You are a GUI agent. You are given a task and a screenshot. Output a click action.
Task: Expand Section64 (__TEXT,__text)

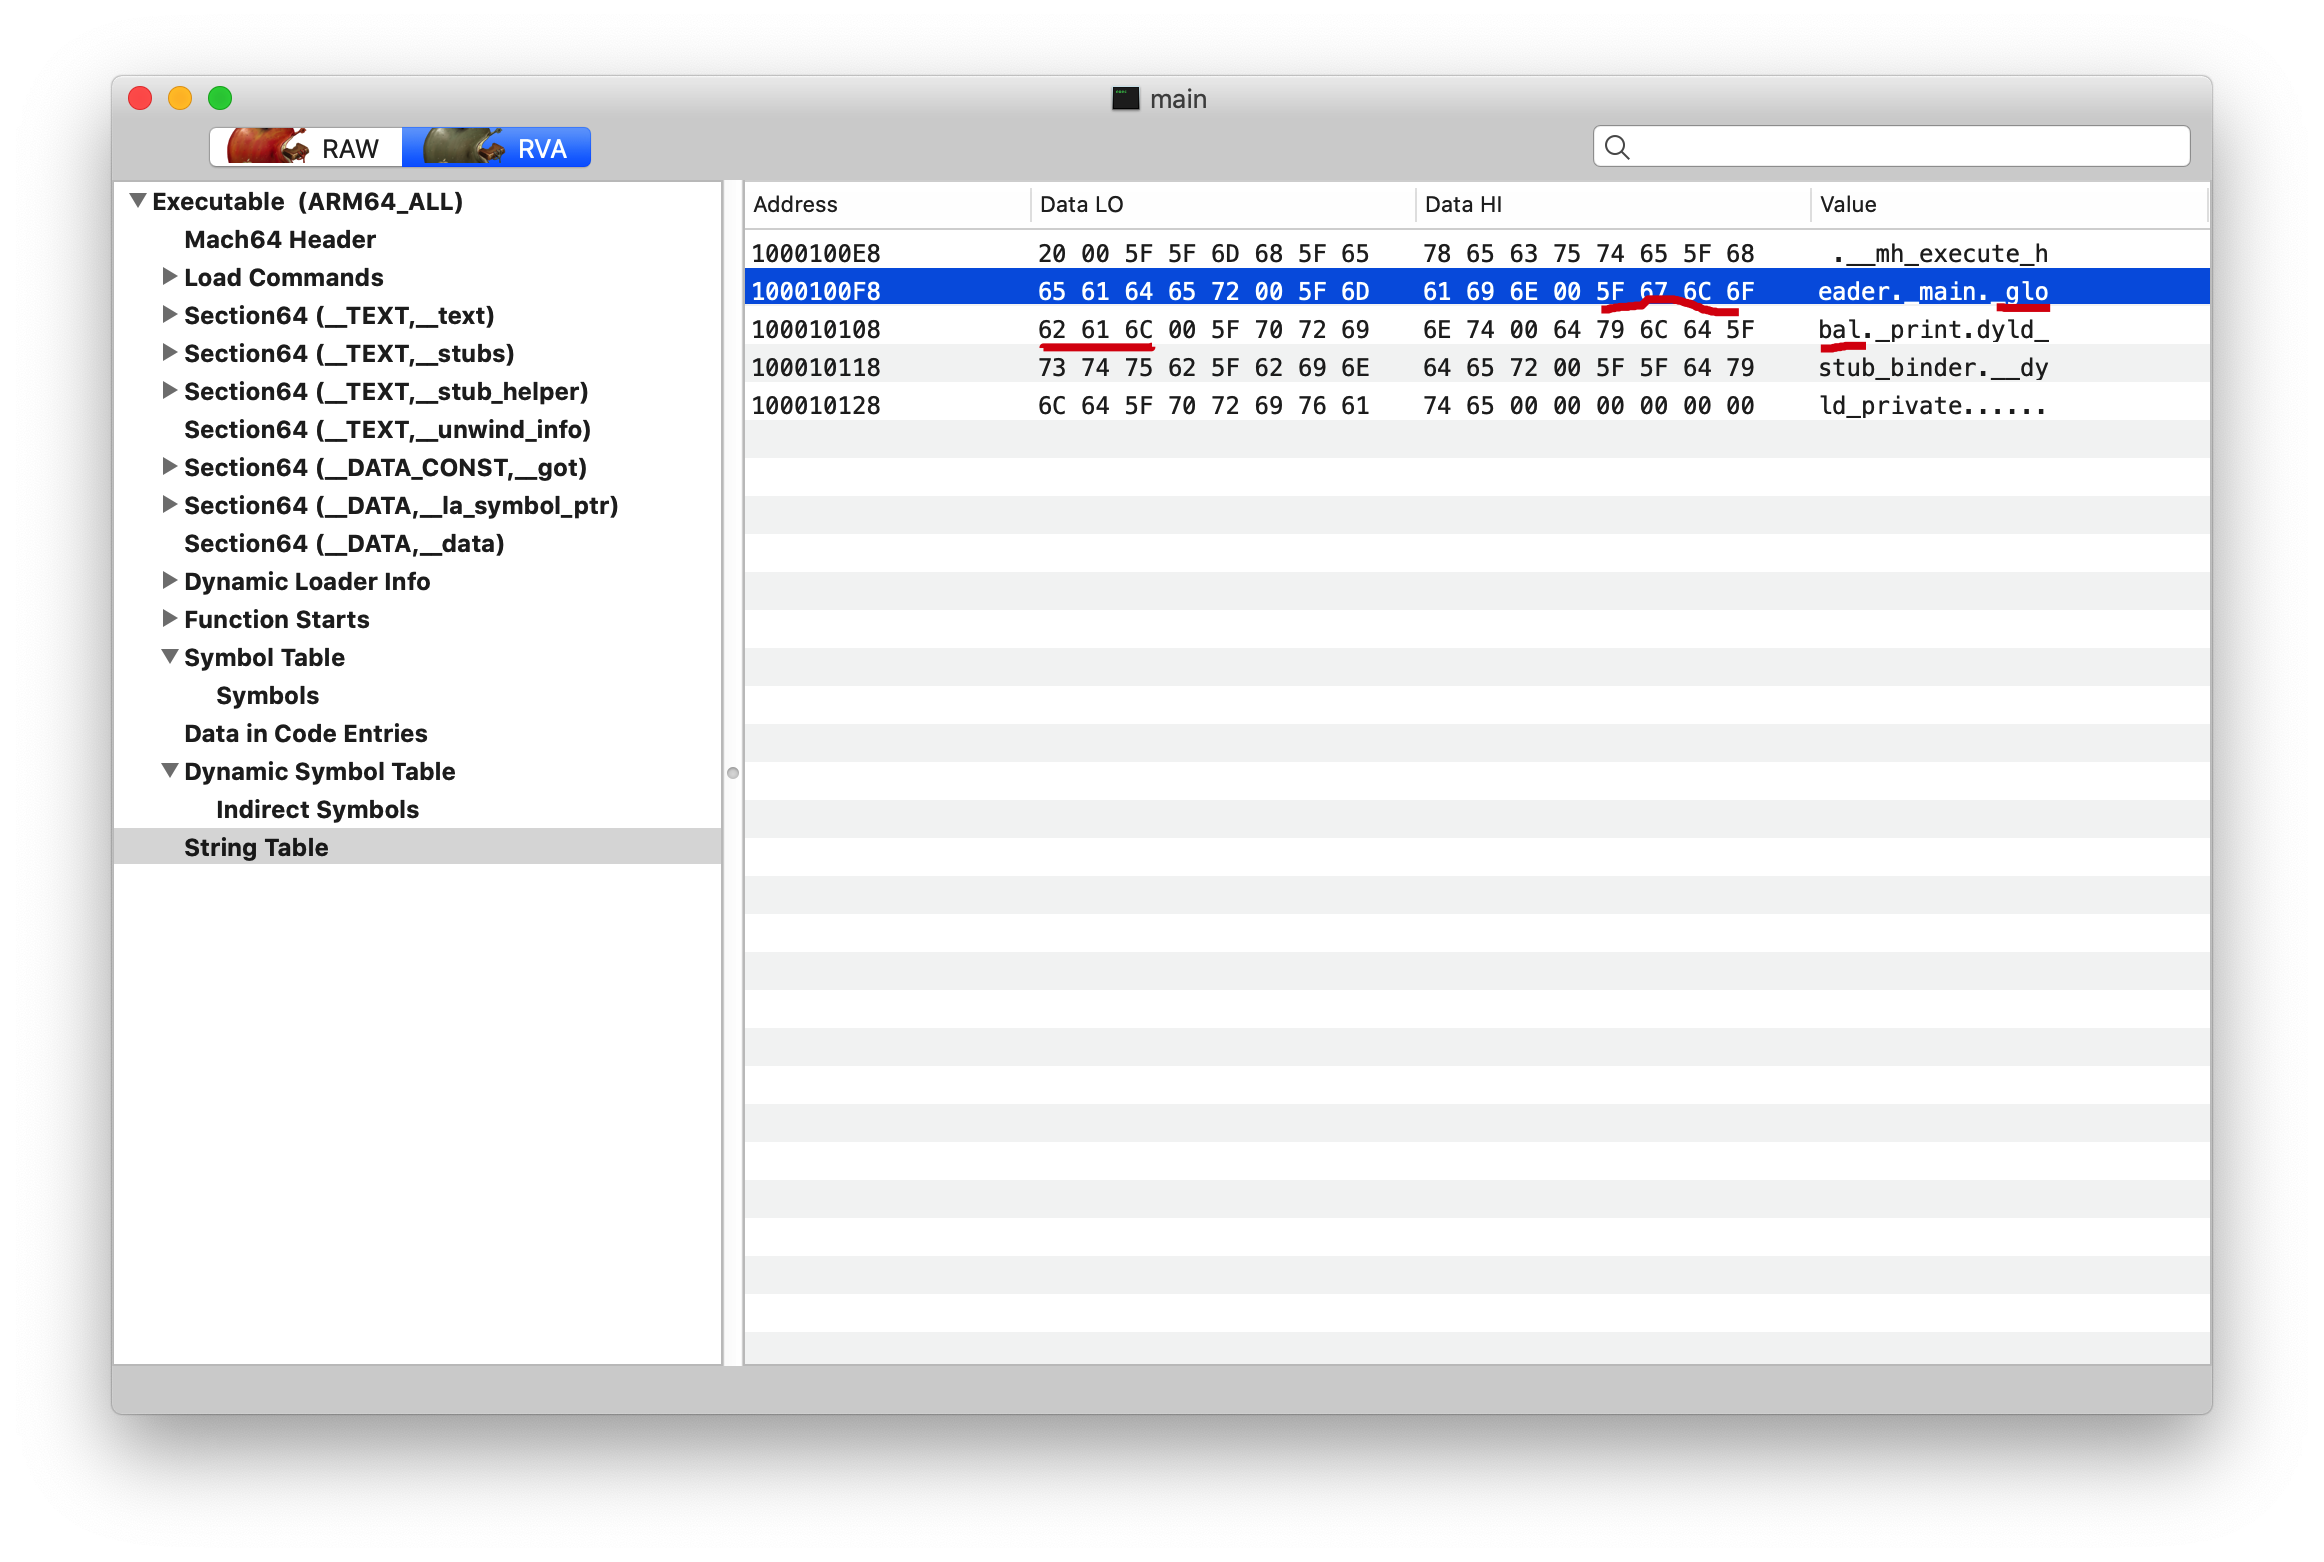click(169, 314)
